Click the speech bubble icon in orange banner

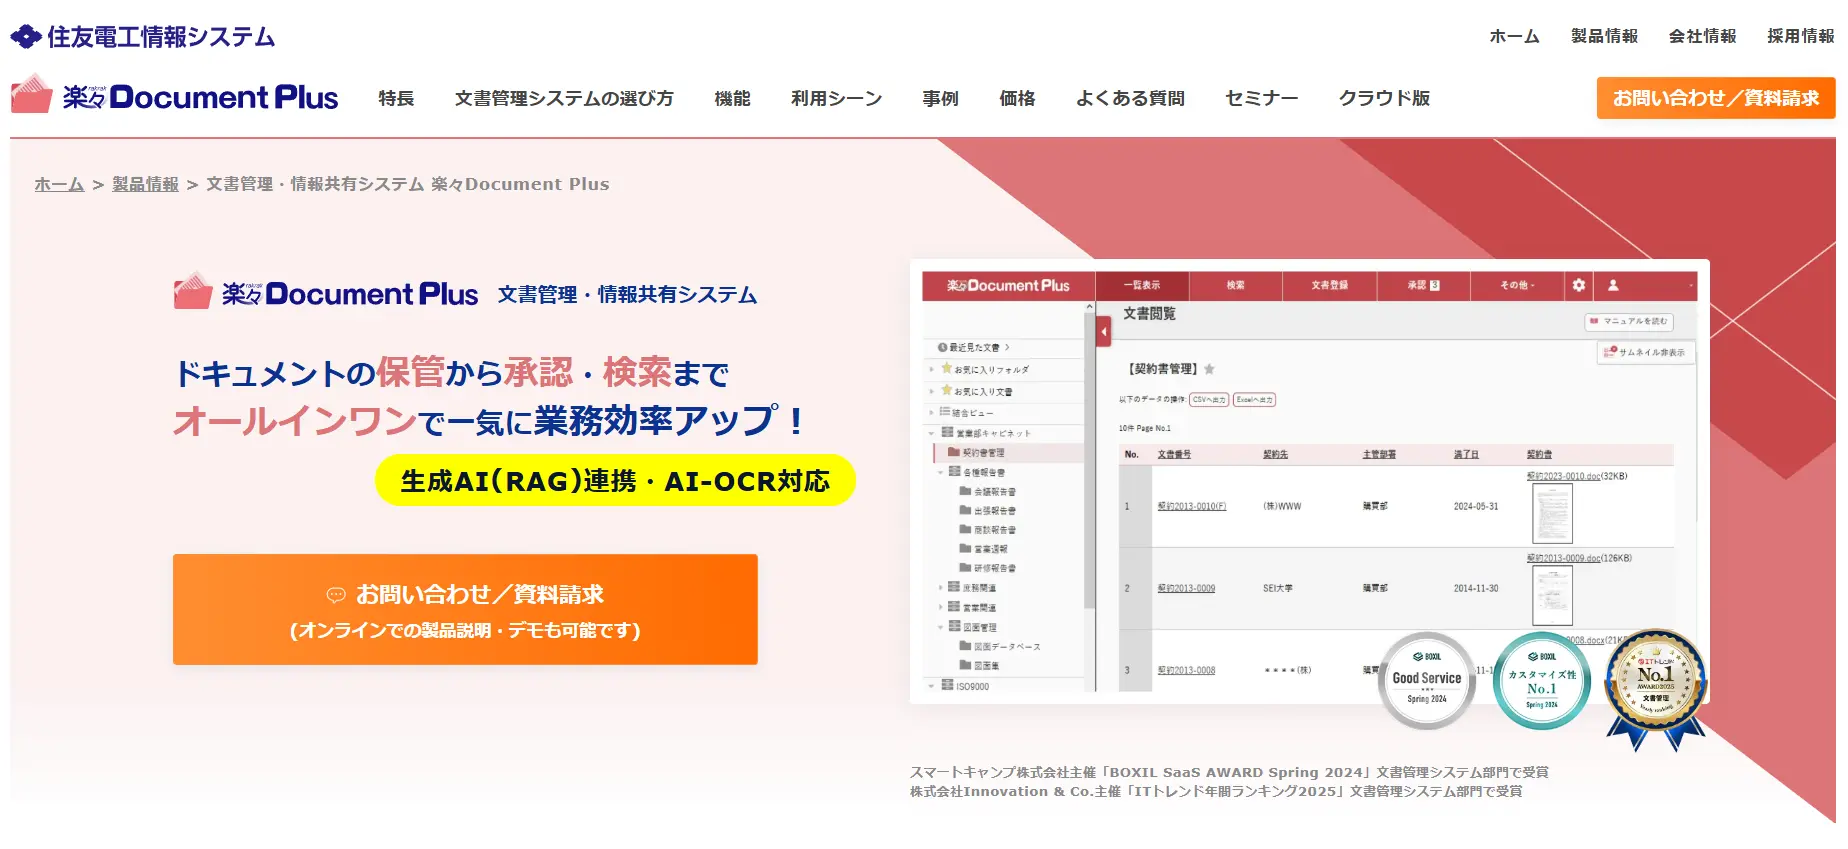pyautogui.click(x=336, y=595)
